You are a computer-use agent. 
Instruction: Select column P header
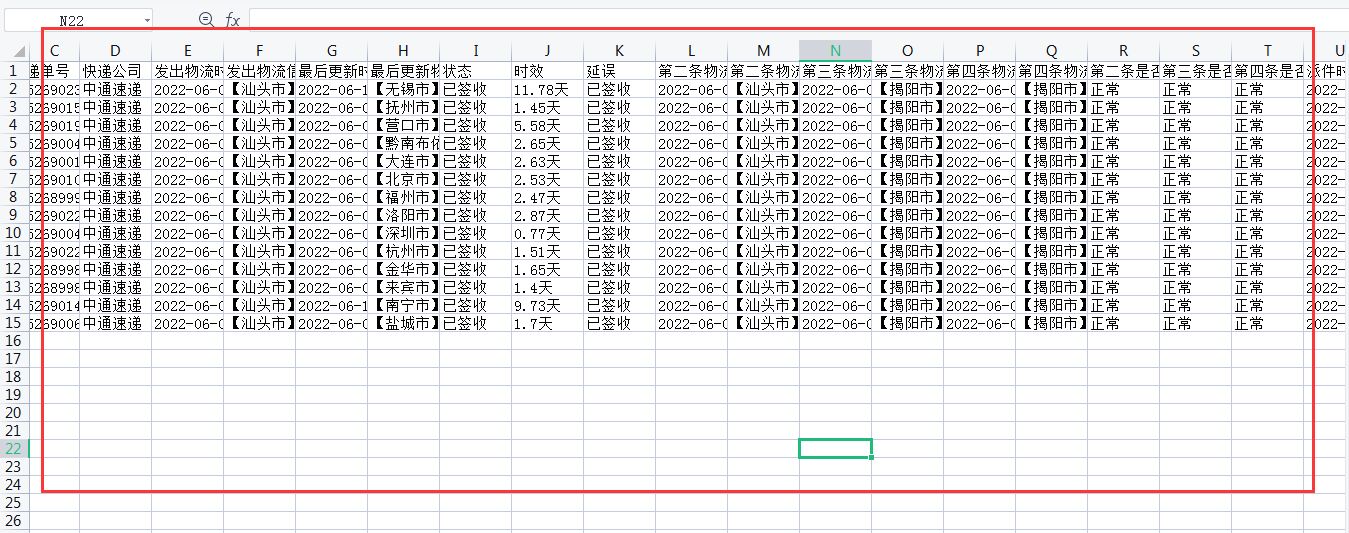tap(980, 51)
